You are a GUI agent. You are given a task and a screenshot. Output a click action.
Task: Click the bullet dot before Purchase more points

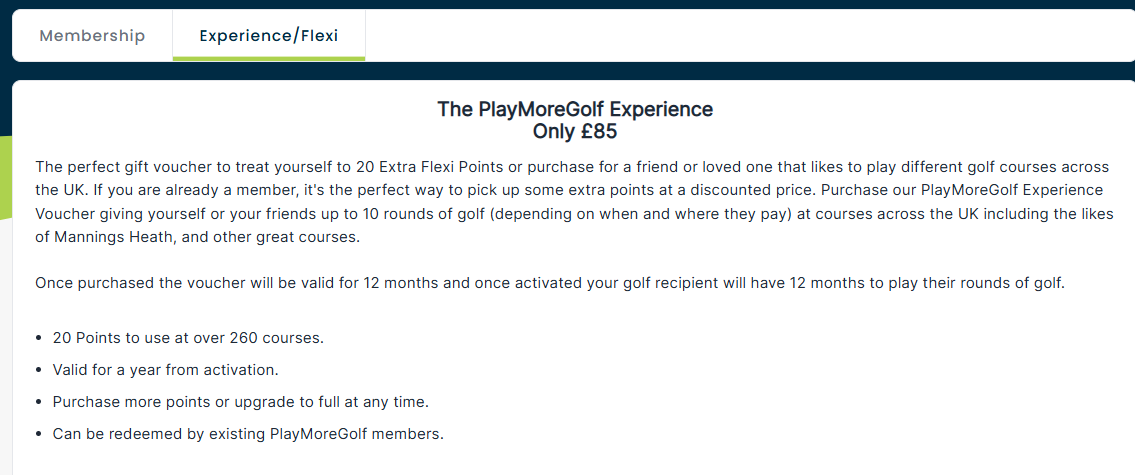coord(38,403)
